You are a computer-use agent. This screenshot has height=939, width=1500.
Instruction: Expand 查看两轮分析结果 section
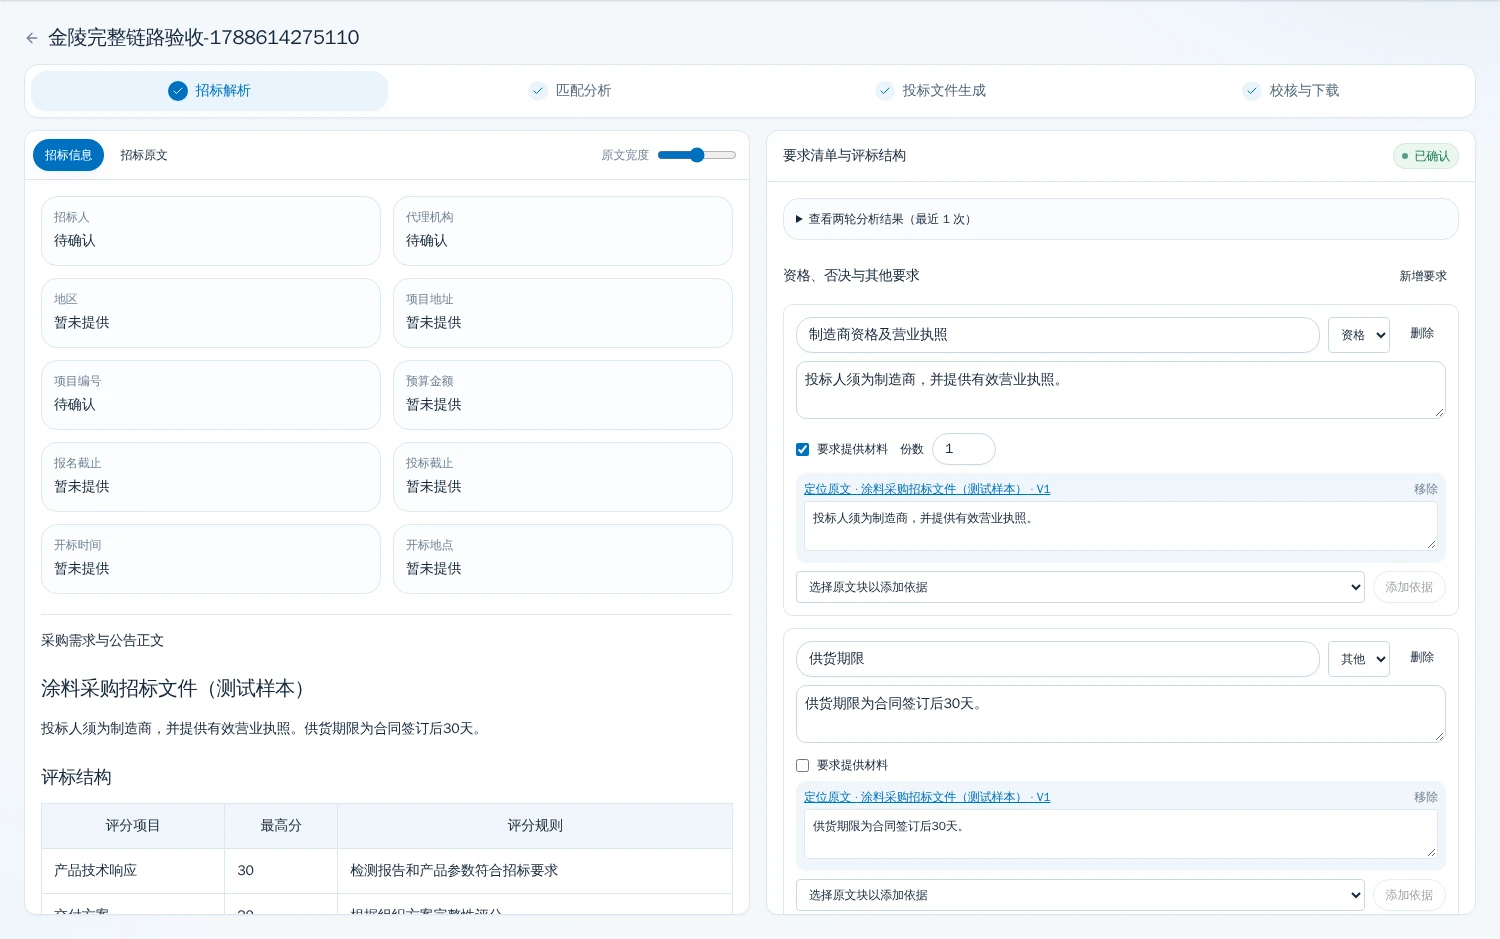coord(1120,219)
